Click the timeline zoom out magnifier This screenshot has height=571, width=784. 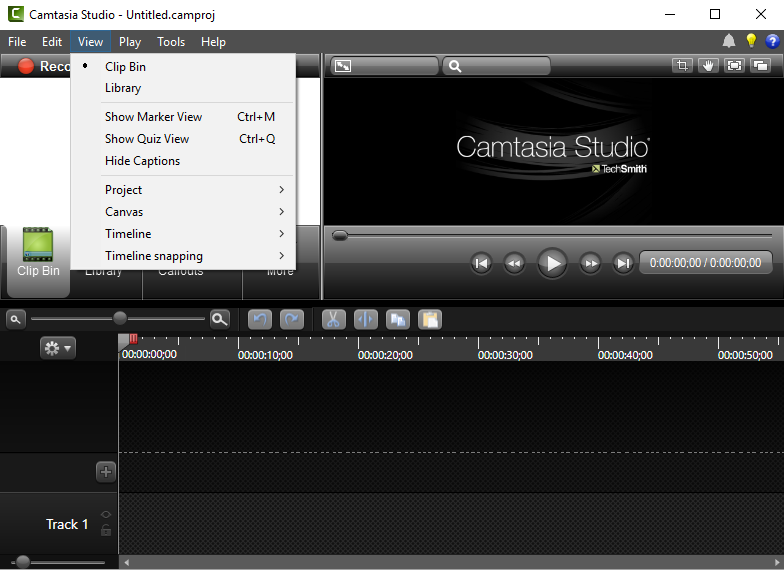[16, 319]
